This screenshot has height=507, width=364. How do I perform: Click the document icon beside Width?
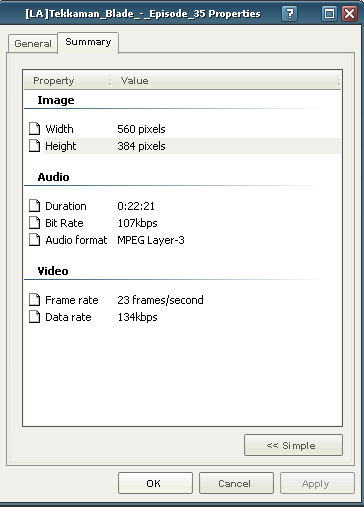[34, 129]
